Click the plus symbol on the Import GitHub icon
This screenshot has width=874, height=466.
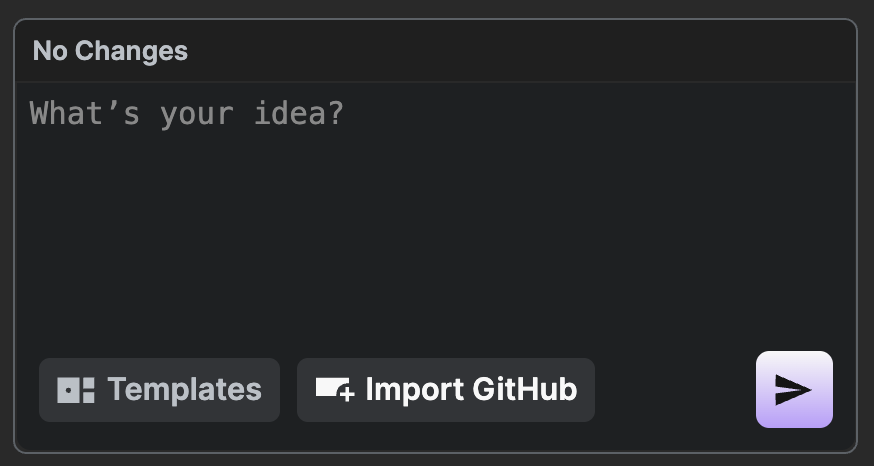(347, 394)
